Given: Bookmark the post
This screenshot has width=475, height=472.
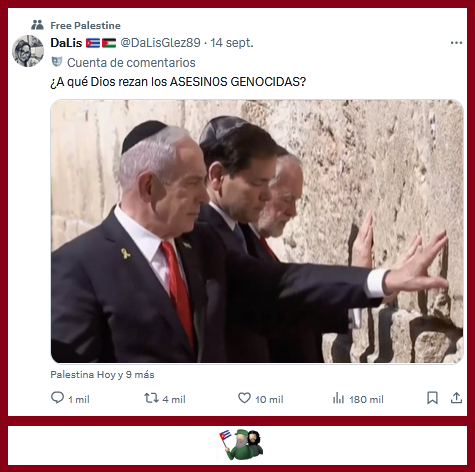Looking at the screenshot, I should pos(432,398).
